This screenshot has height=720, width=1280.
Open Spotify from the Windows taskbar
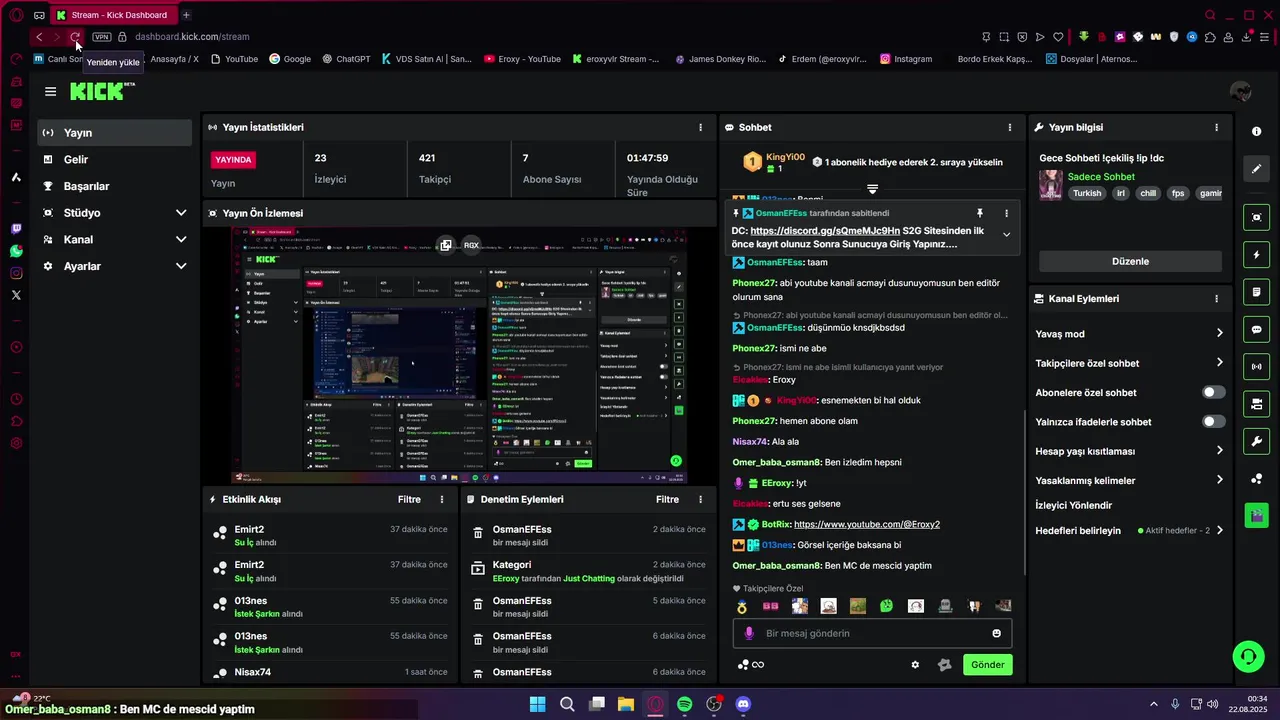[684, 704]
